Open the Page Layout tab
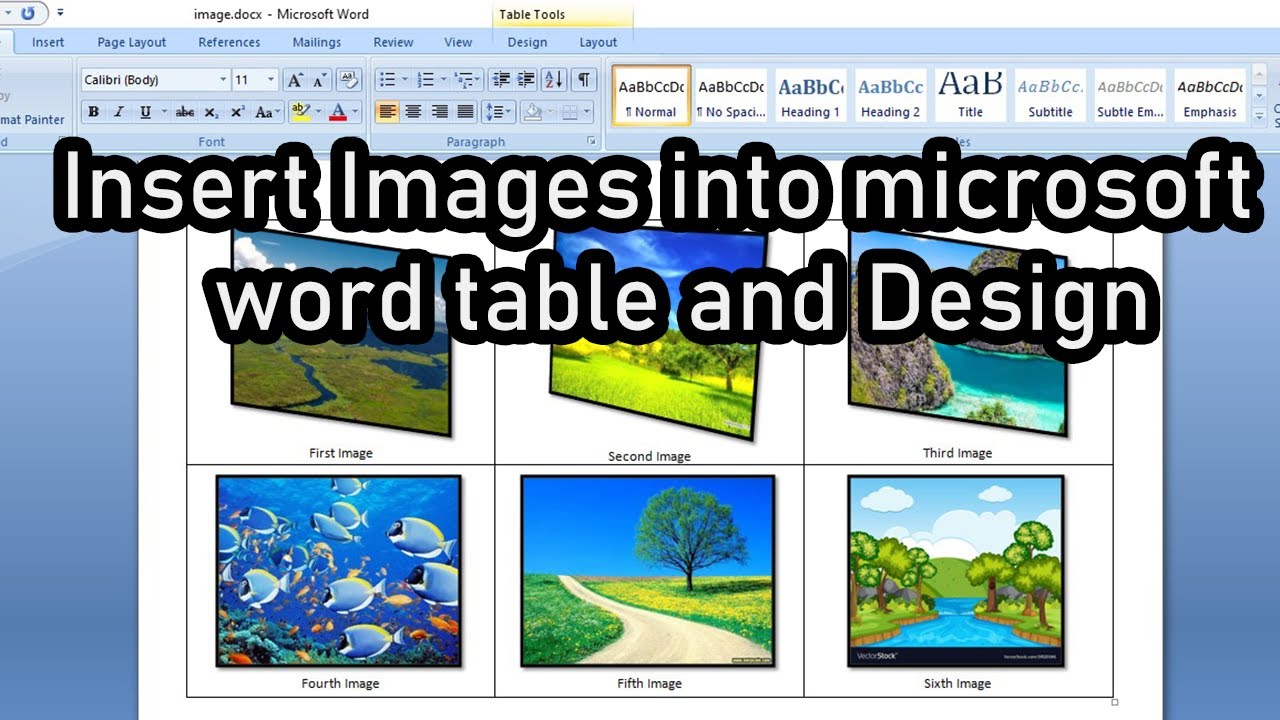The image size is (1280, 720). click(x=132, y=42)
